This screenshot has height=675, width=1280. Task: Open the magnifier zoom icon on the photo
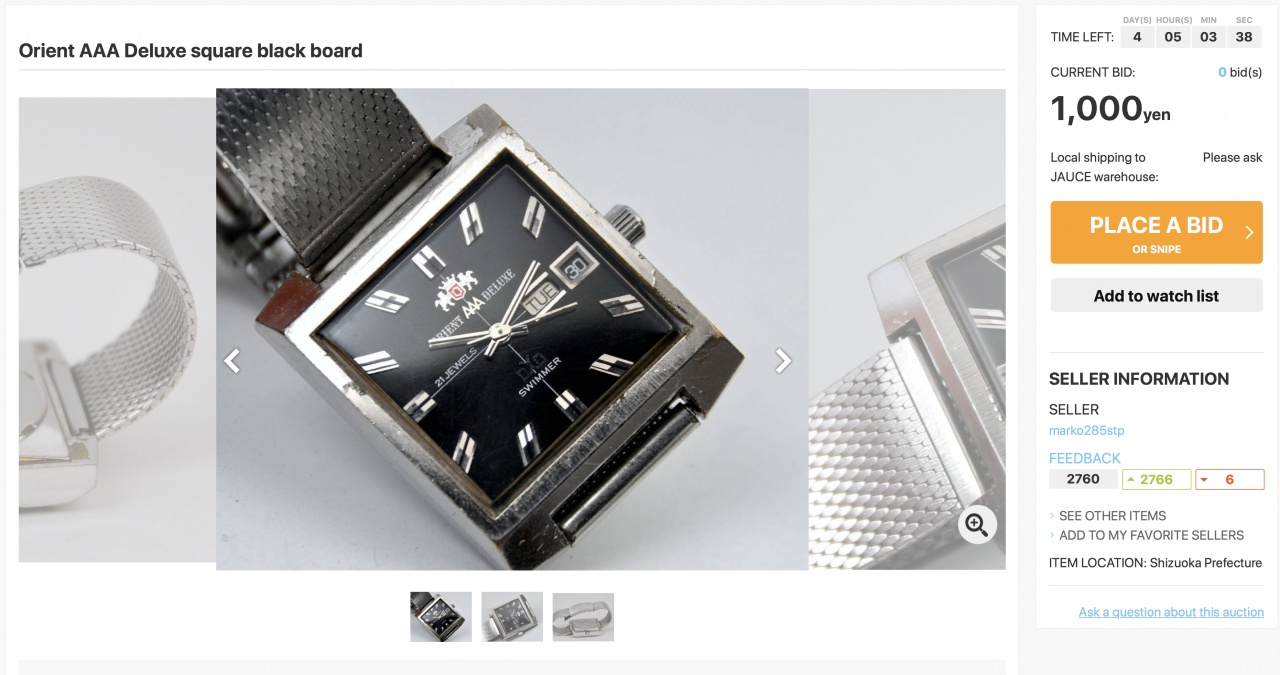pos(977,523)
